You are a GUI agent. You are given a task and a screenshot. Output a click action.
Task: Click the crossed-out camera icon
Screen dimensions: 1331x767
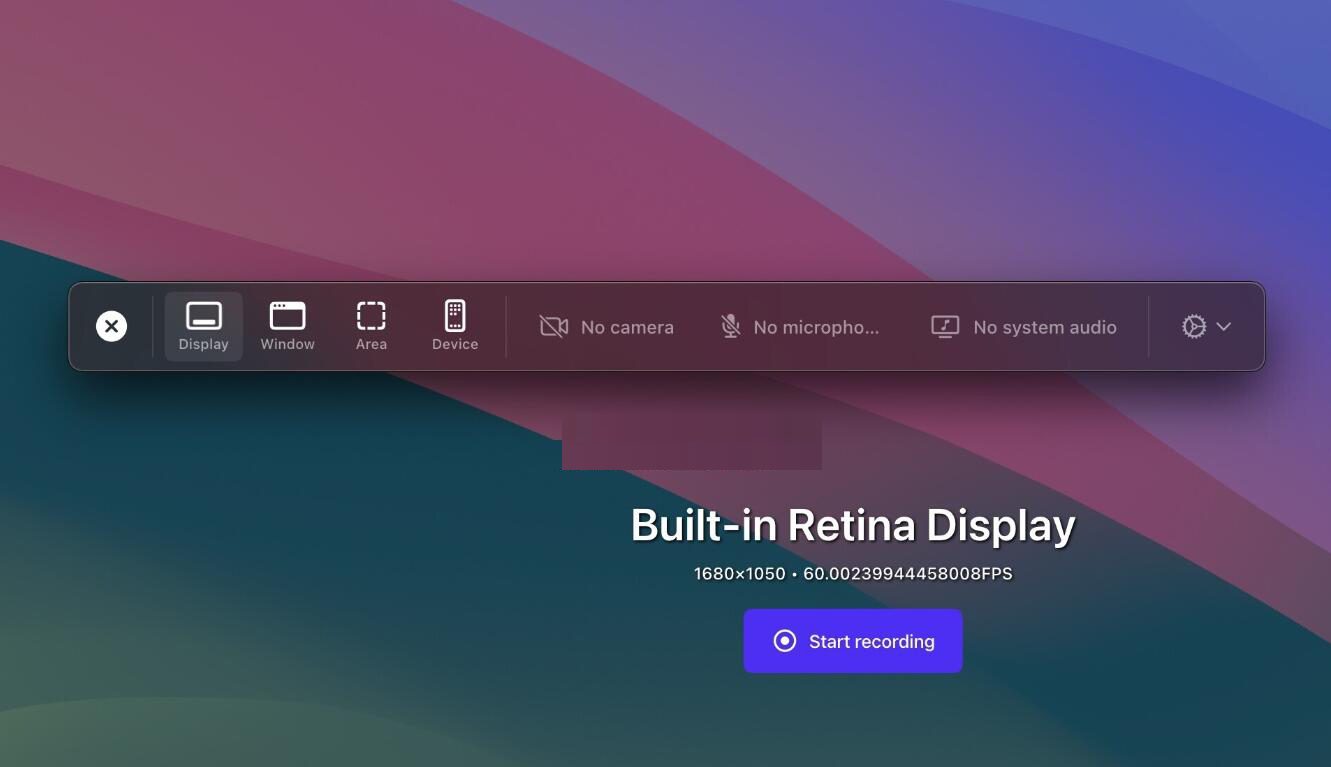click(x=554, y=327)
